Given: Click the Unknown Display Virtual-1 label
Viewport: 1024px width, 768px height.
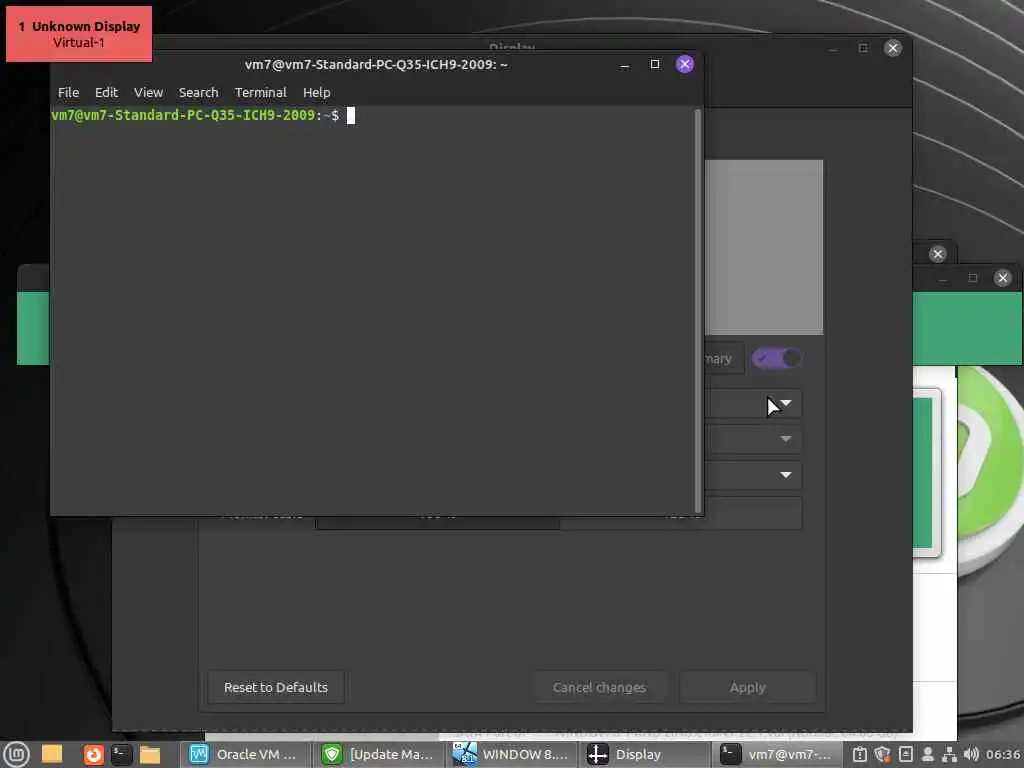Looking at the screenshot, I should pos(79,34).
